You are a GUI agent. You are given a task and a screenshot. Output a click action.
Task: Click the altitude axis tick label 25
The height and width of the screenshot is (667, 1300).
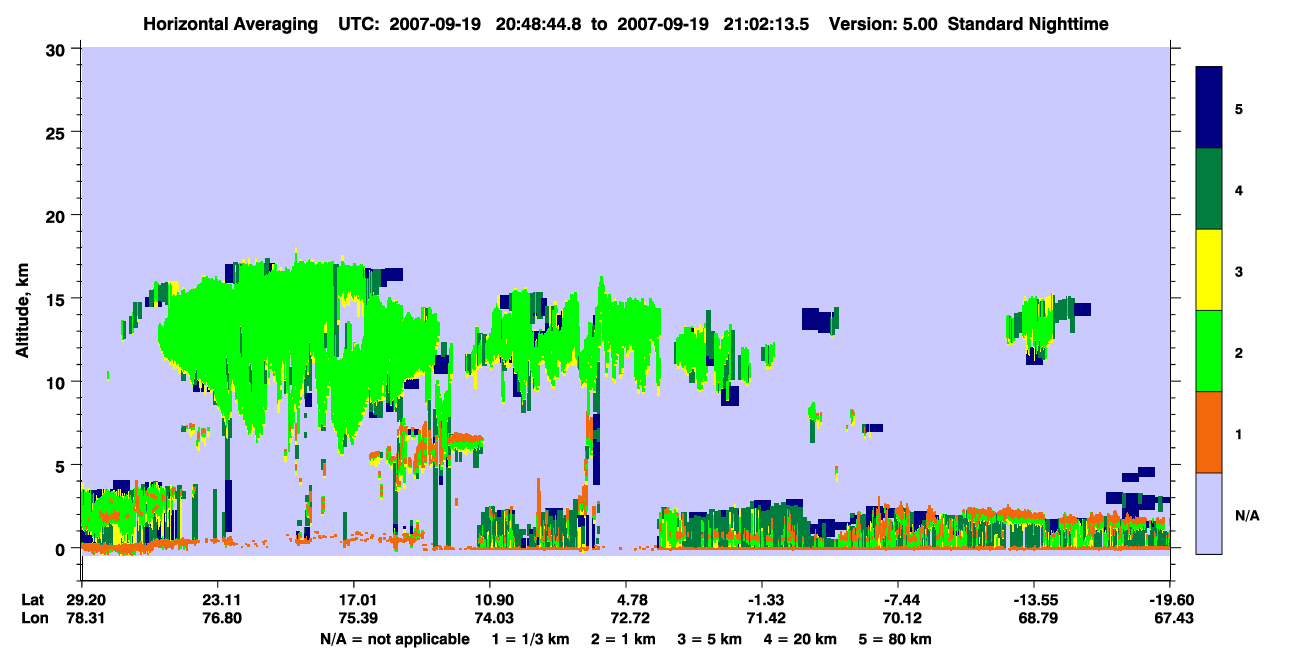[x=58, y=132]
